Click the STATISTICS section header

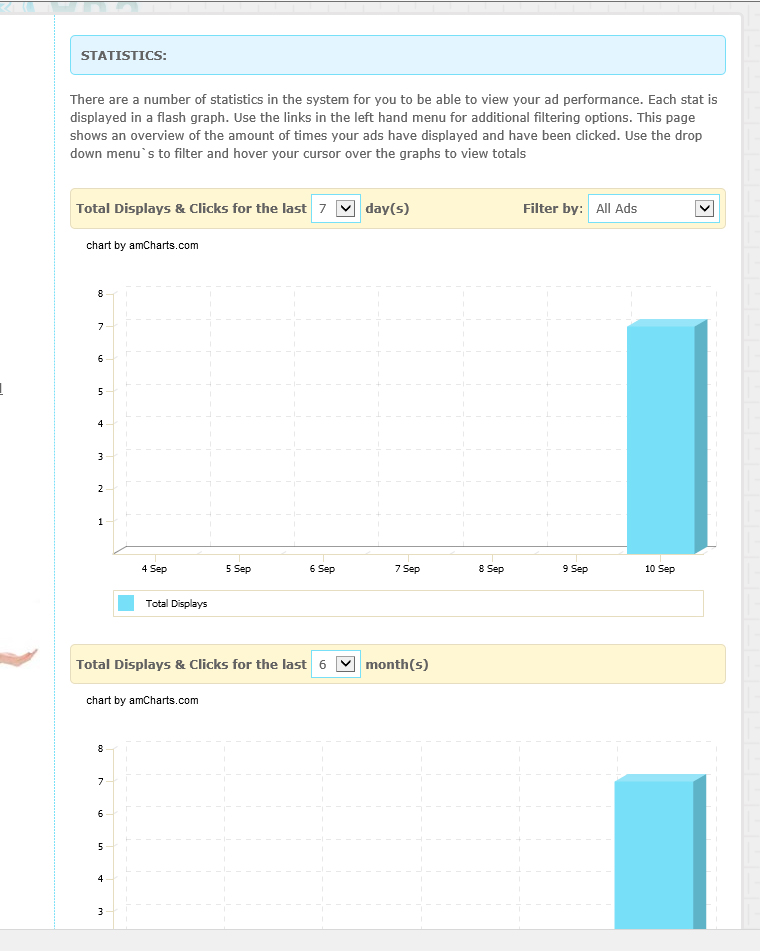[124, 56]
